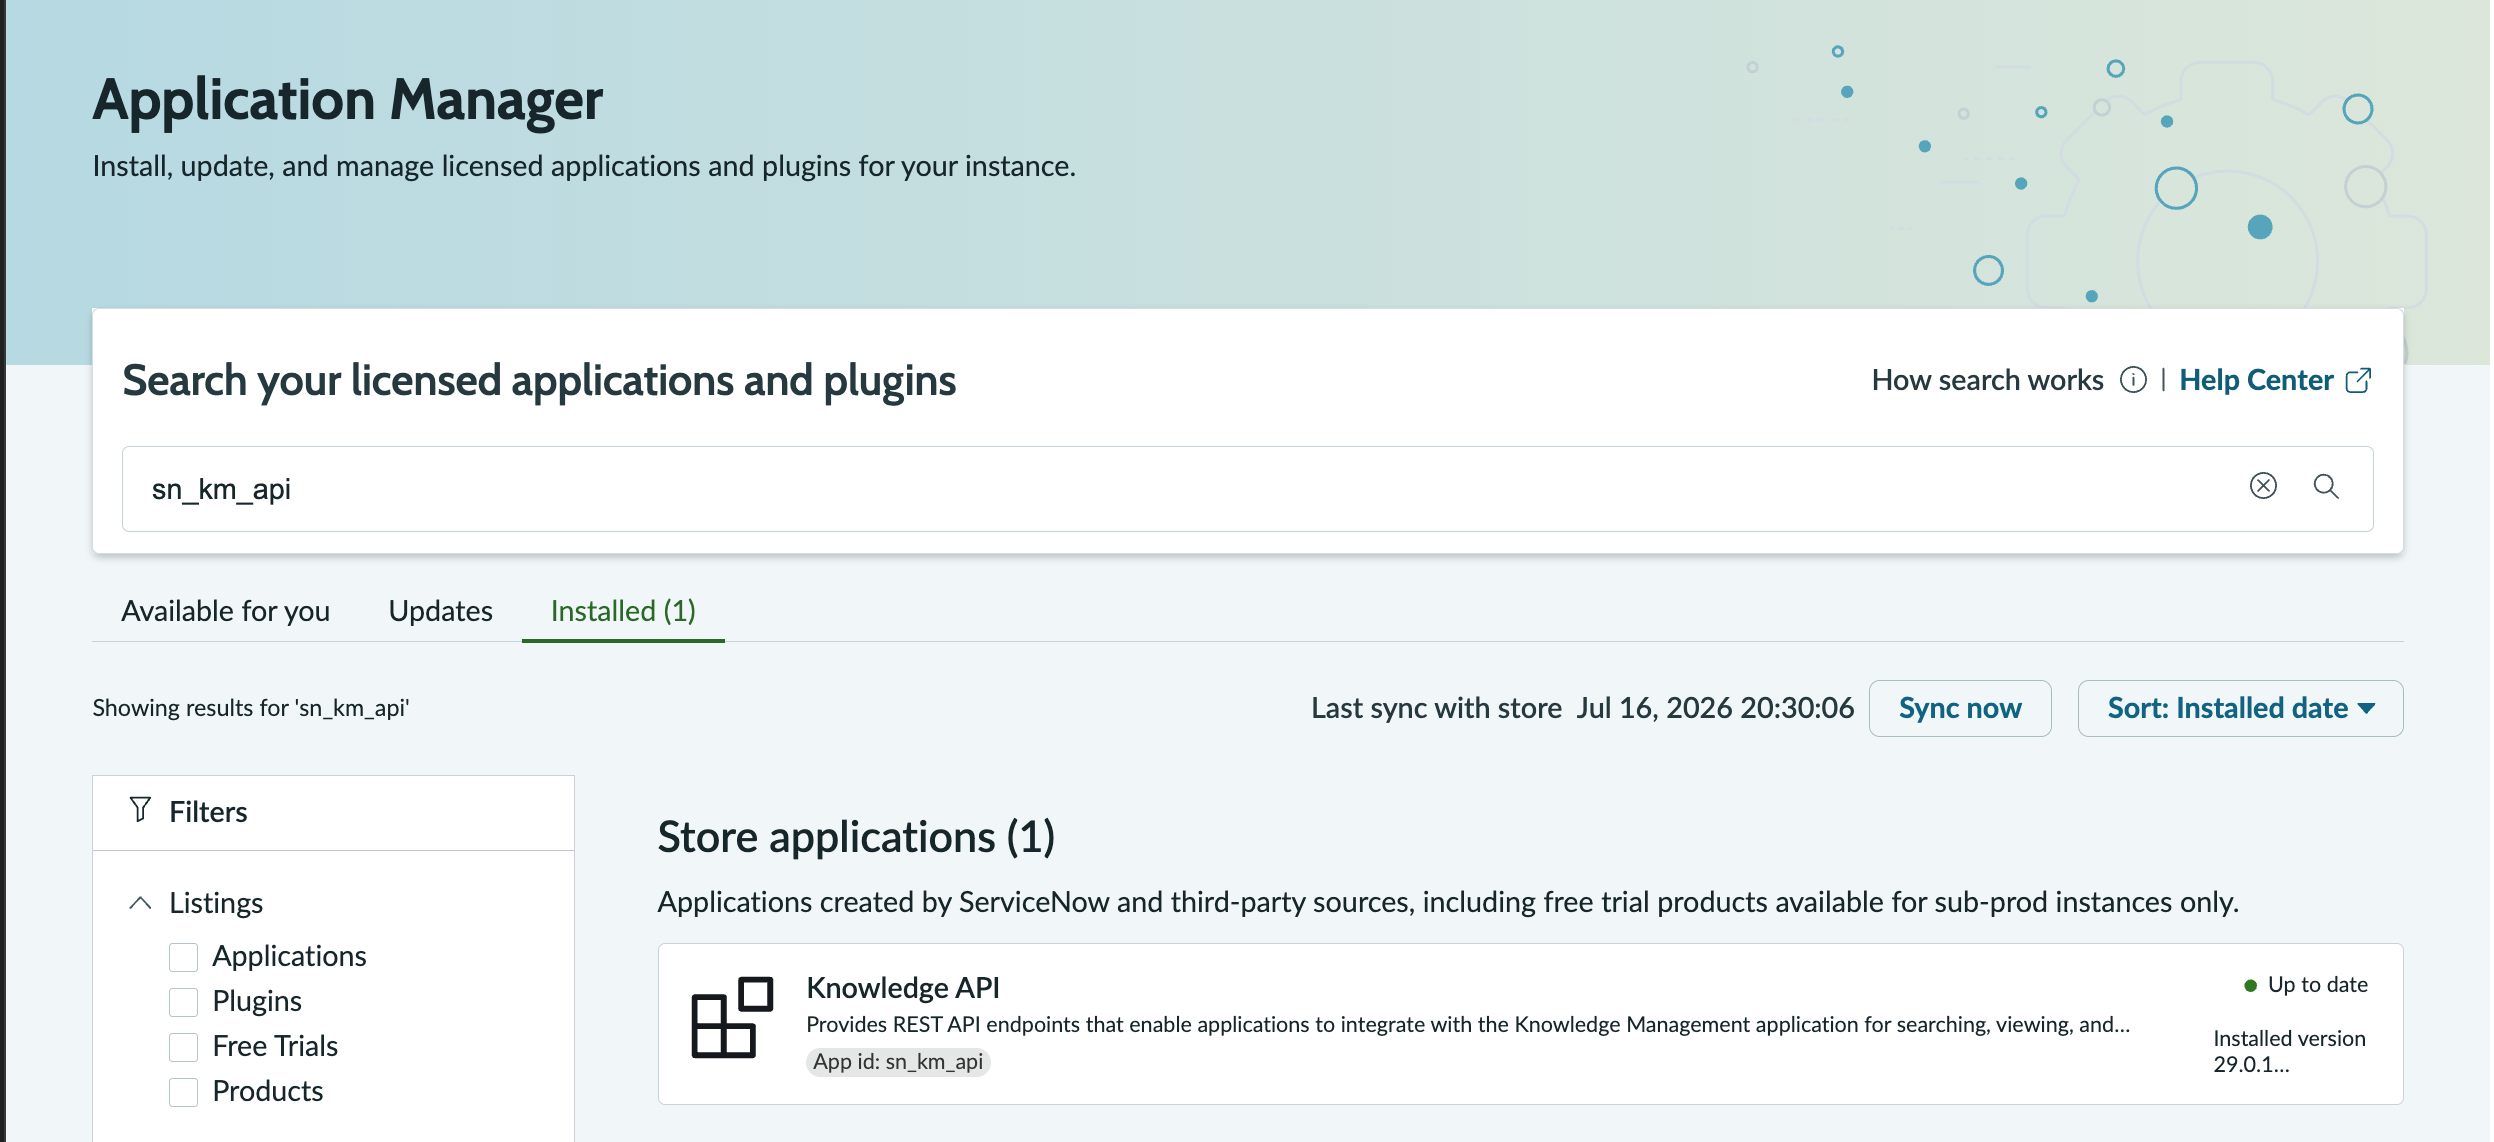Open the Knowledge API application title

[x=903, y=988]
